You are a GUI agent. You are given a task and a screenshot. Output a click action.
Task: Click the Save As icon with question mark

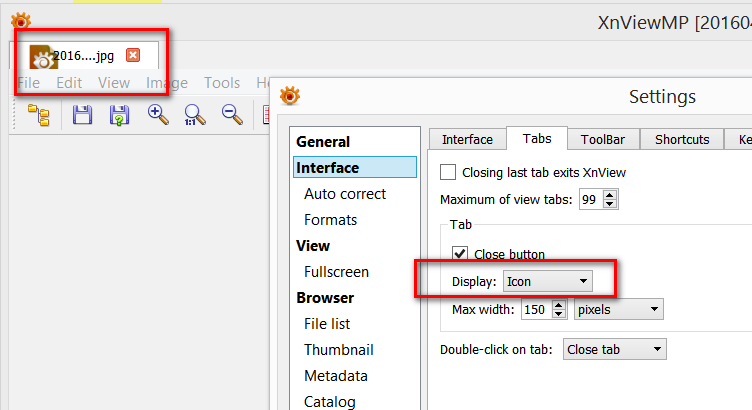click(x=119, y=114)
